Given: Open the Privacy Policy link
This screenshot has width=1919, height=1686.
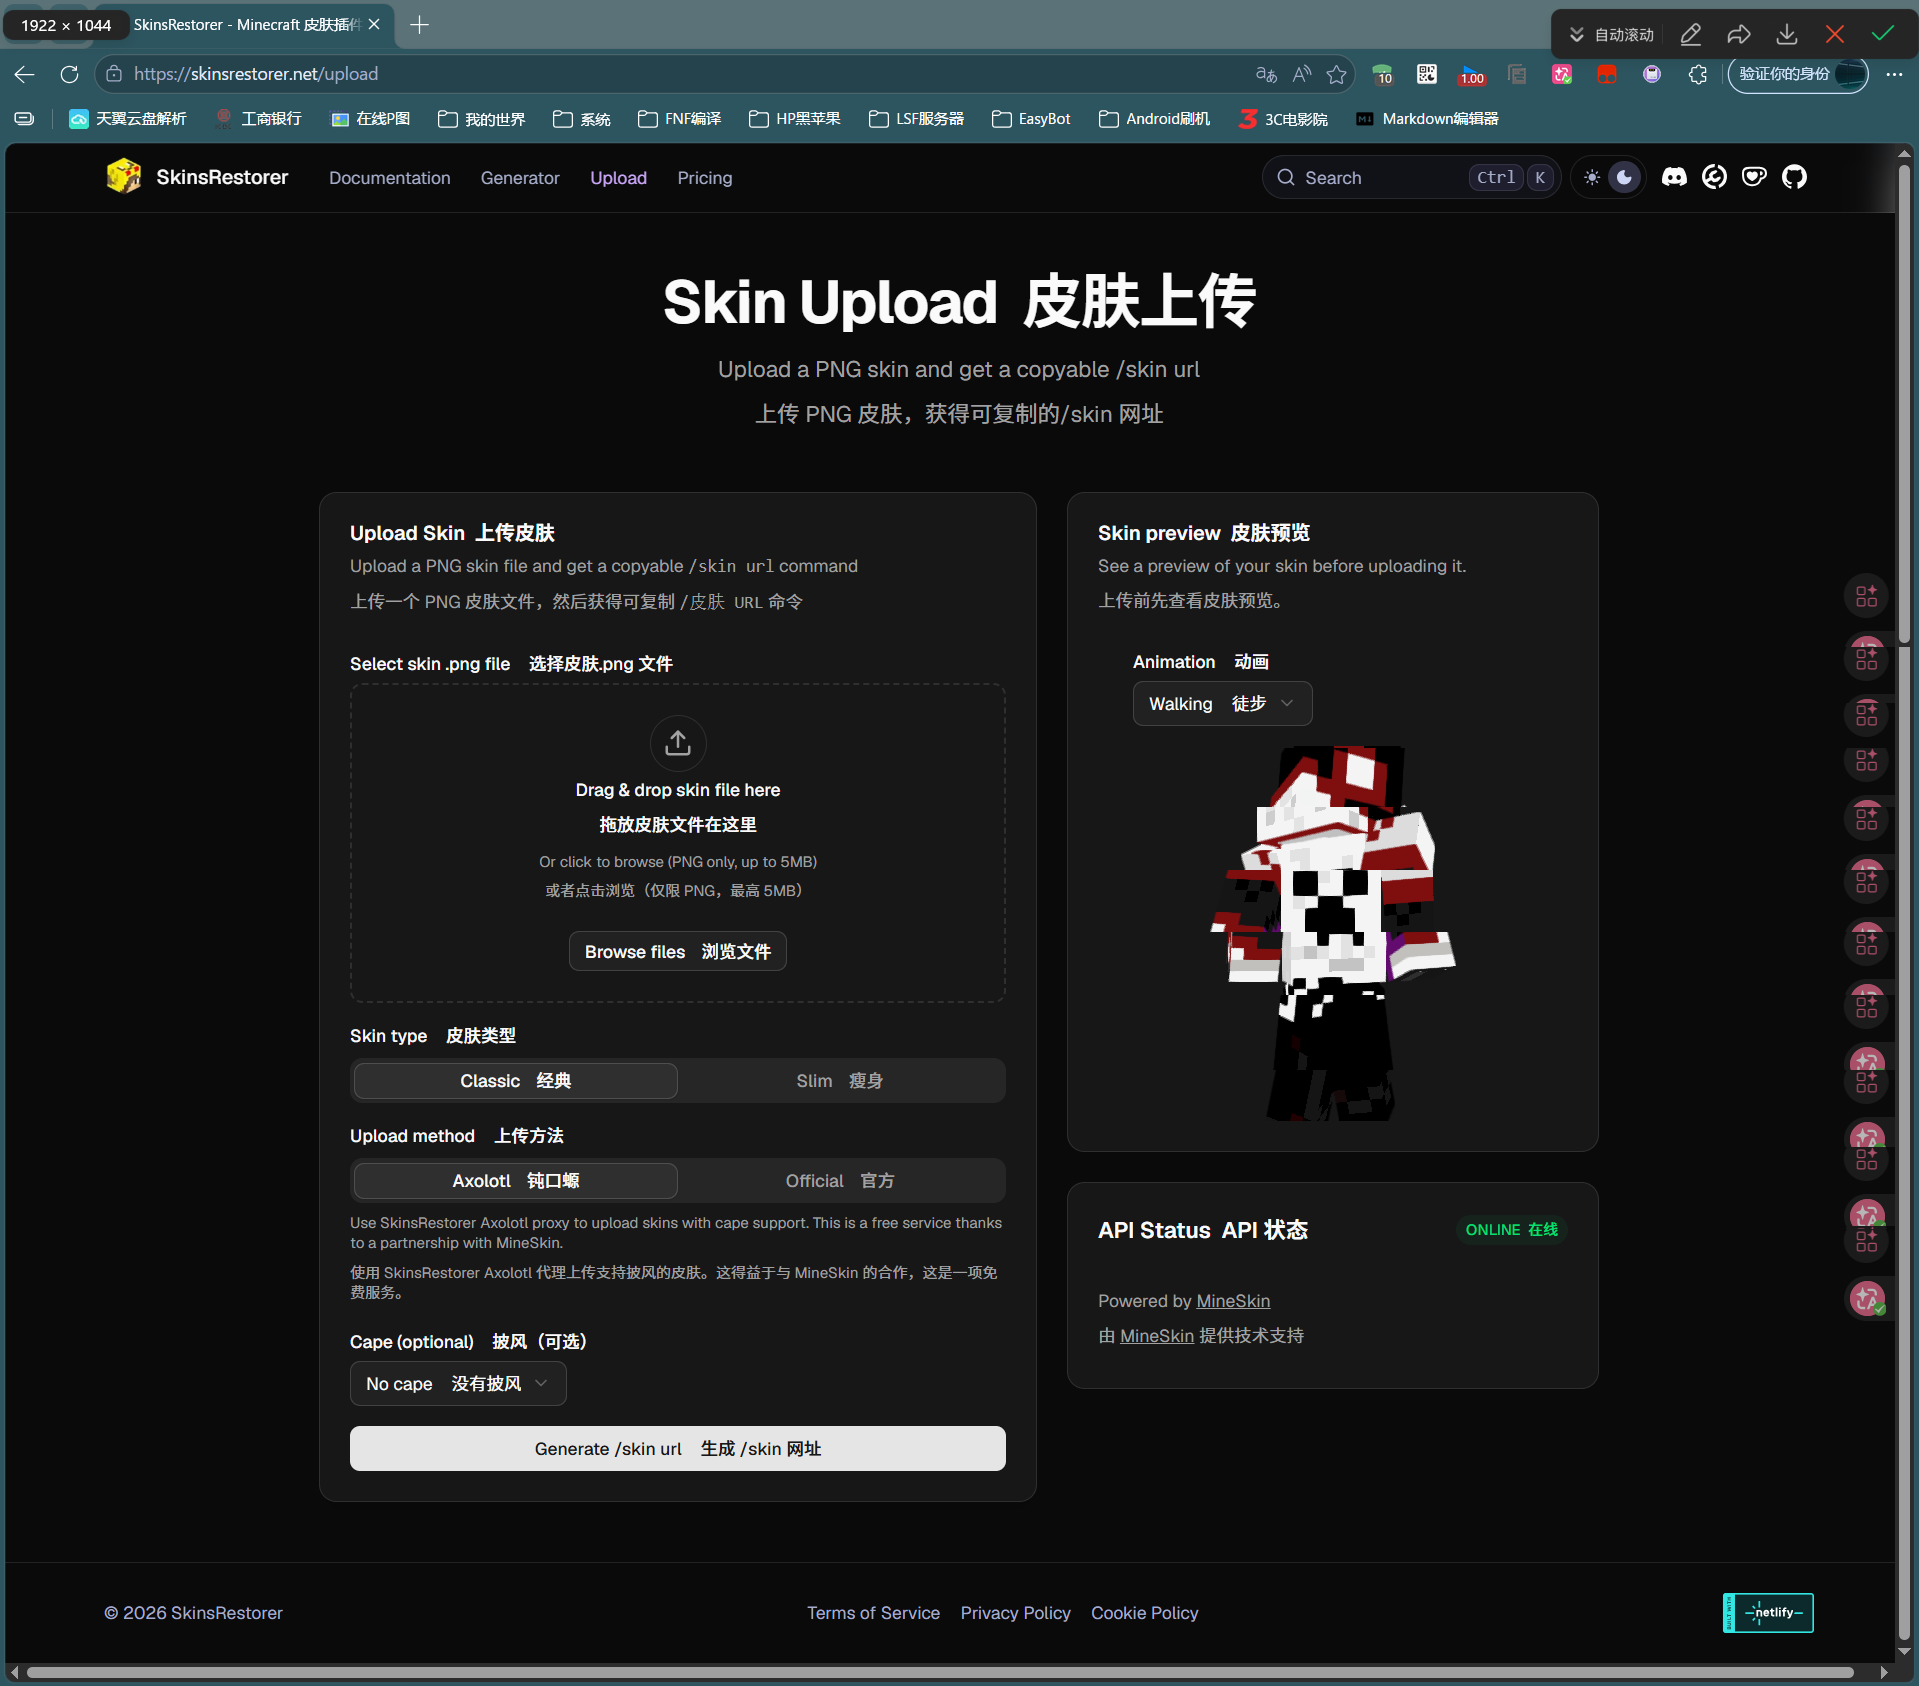Looking at the screenshot, I should pos(1016,1612).
